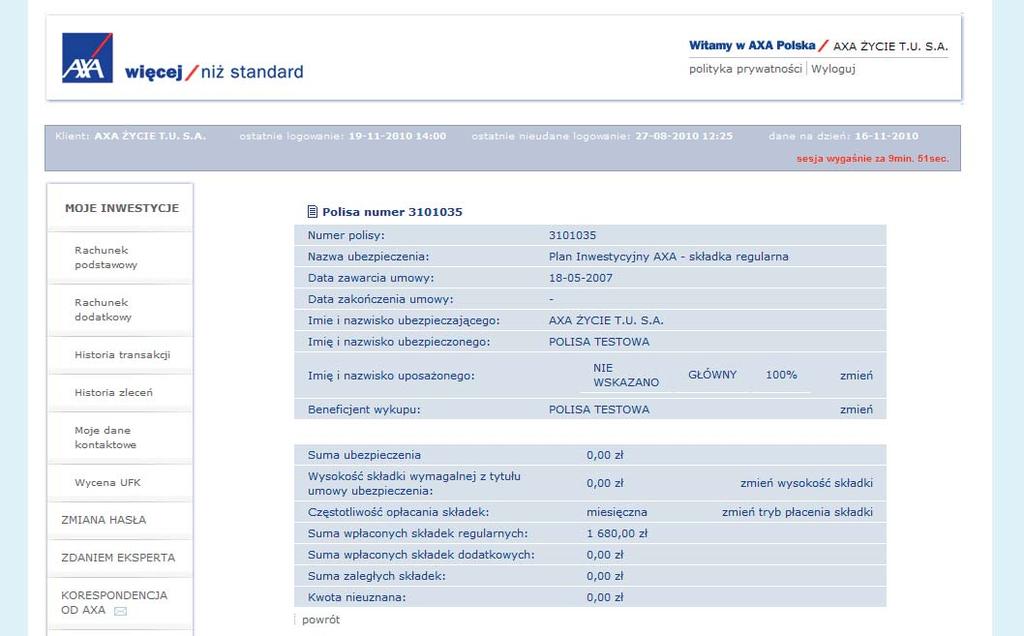
Task: Open MOJE INWESTYCJE section
Action: coord(121,208)
